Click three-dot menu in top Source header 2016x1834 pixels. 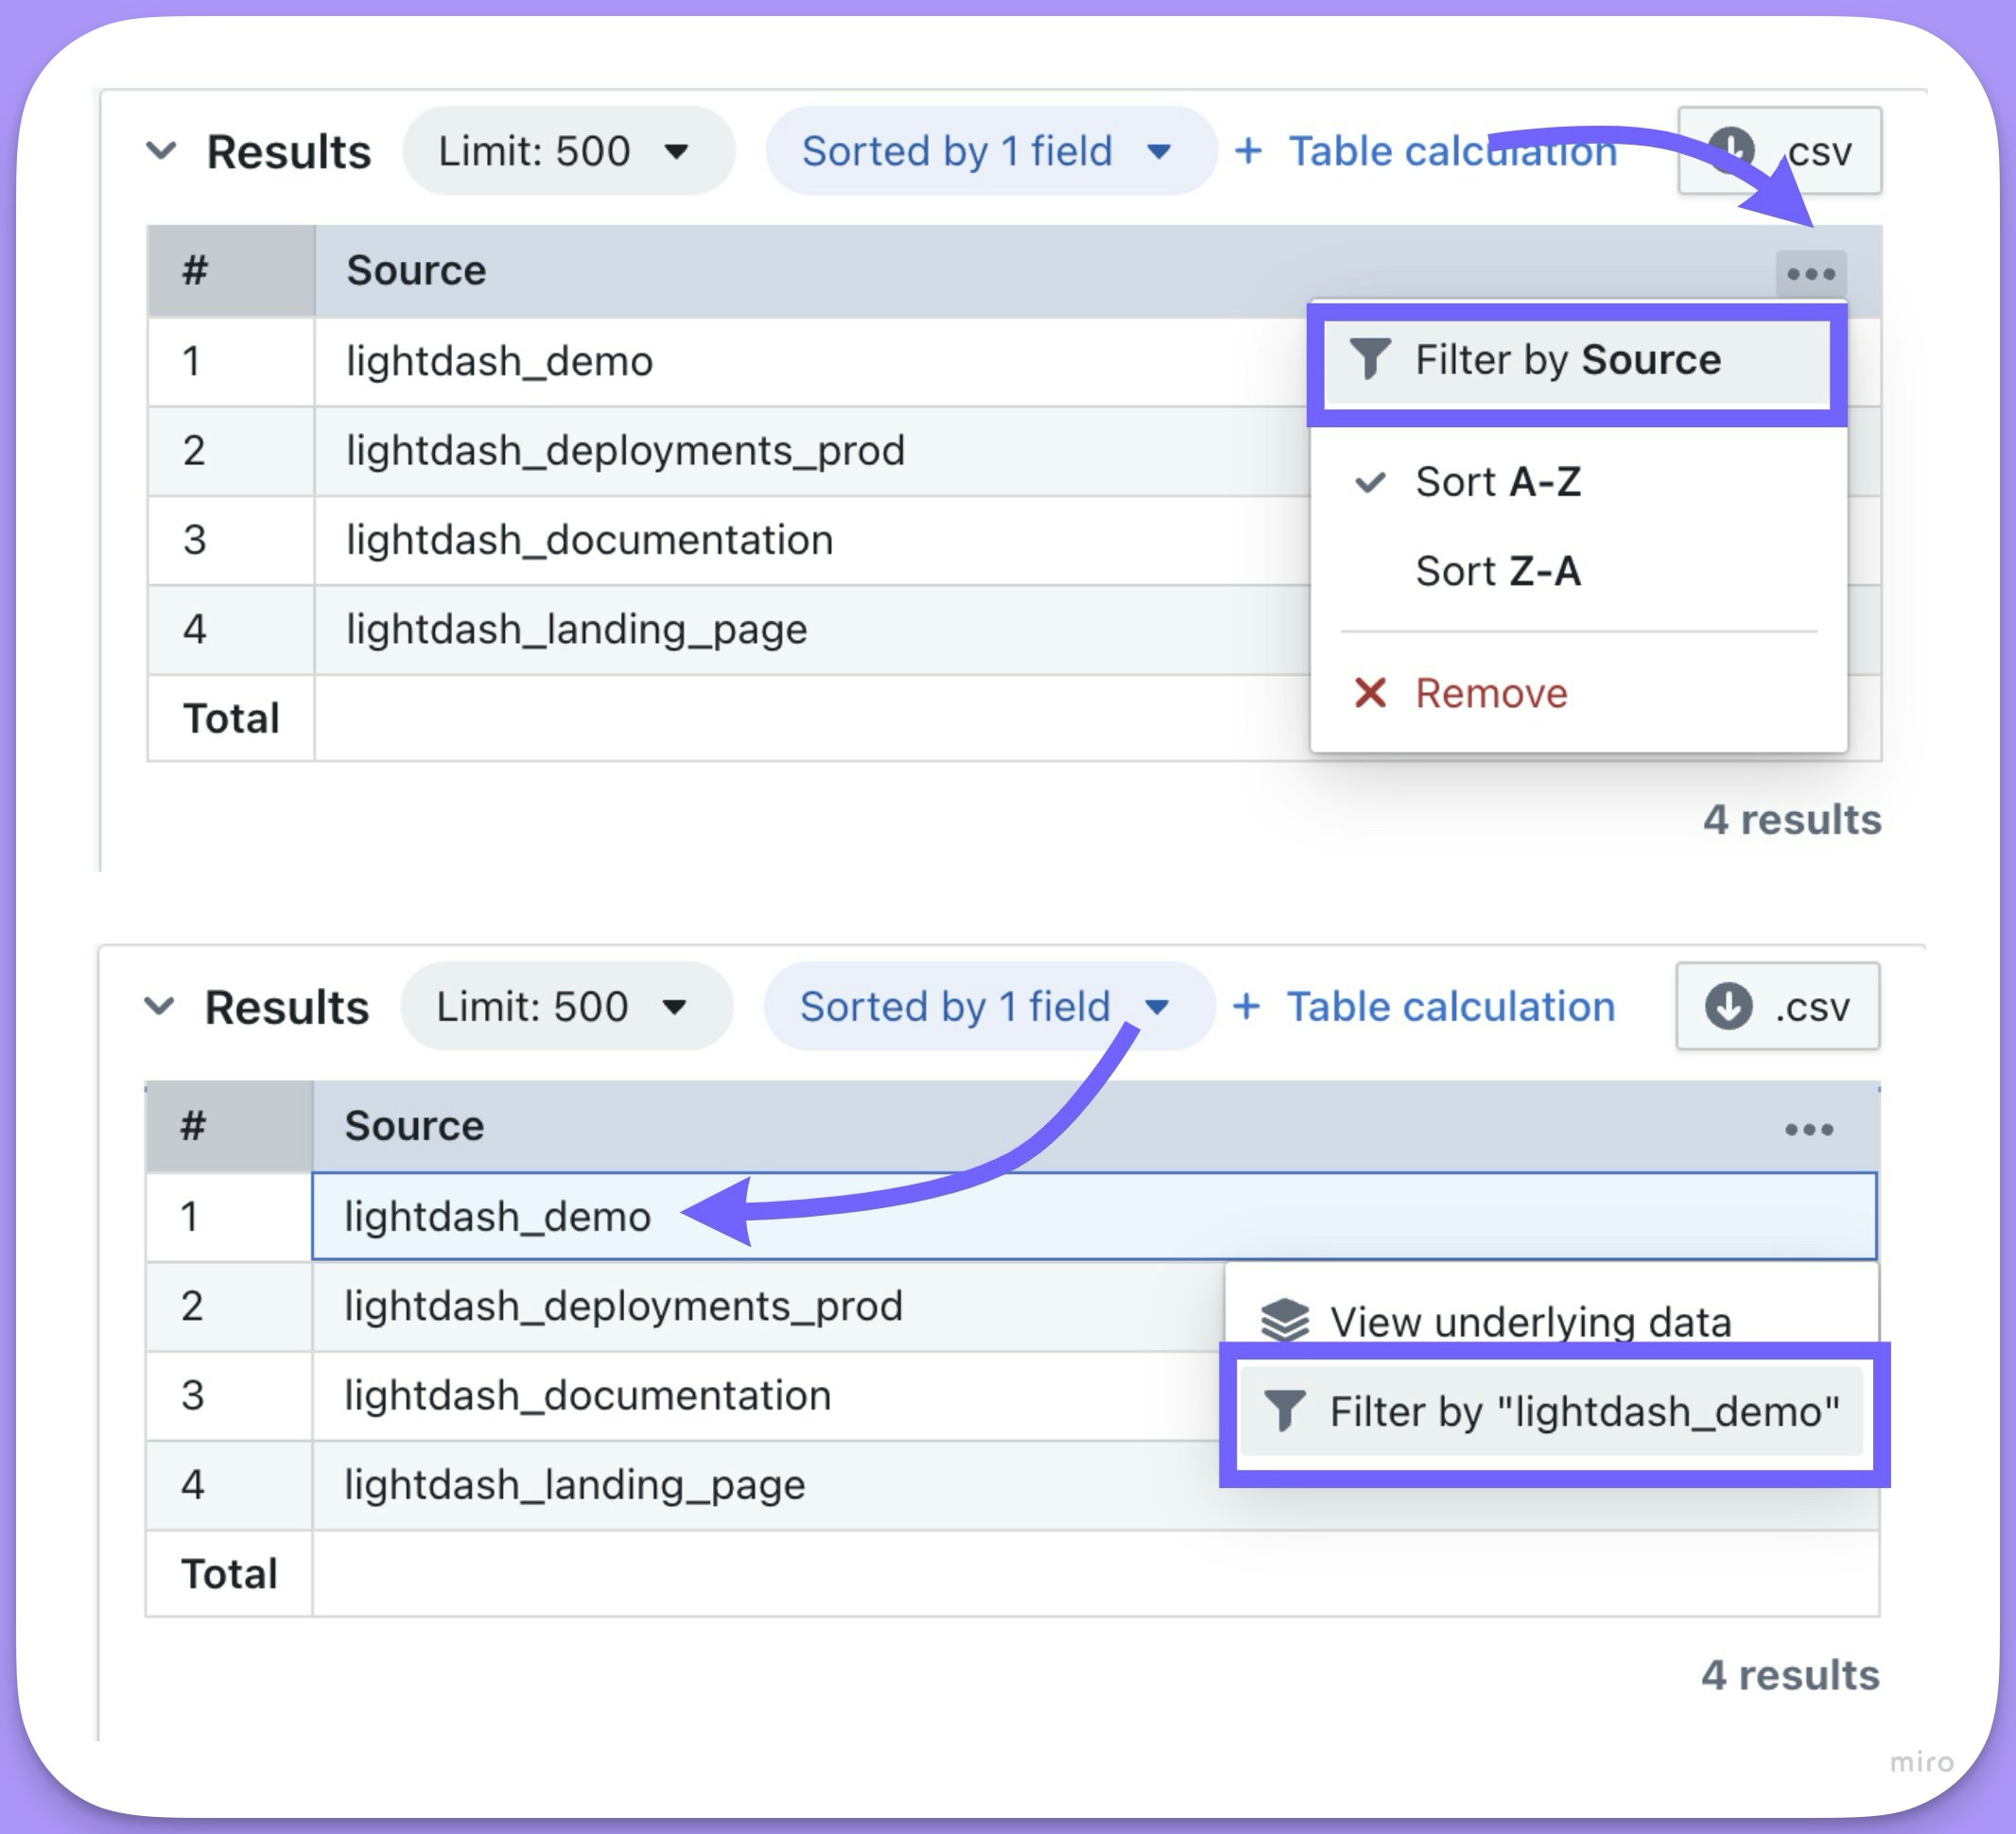(x=1810, y=274)
